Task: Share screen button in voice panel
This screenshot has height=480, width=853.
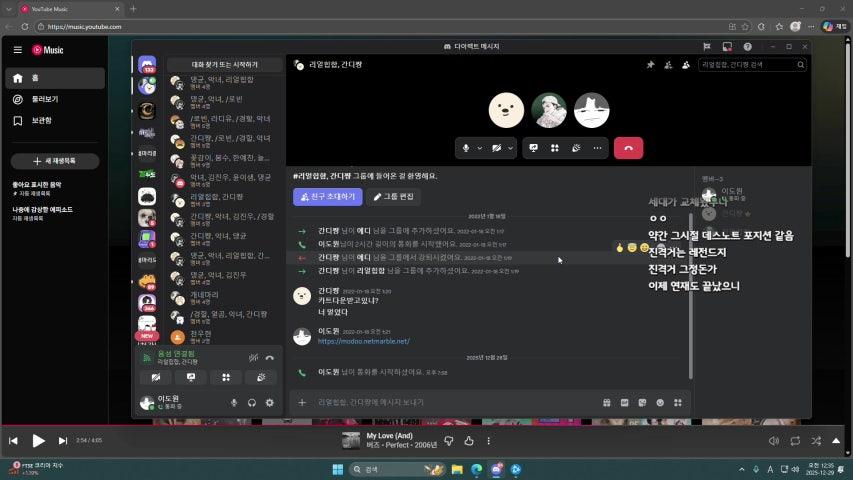Action: point(191,377)
